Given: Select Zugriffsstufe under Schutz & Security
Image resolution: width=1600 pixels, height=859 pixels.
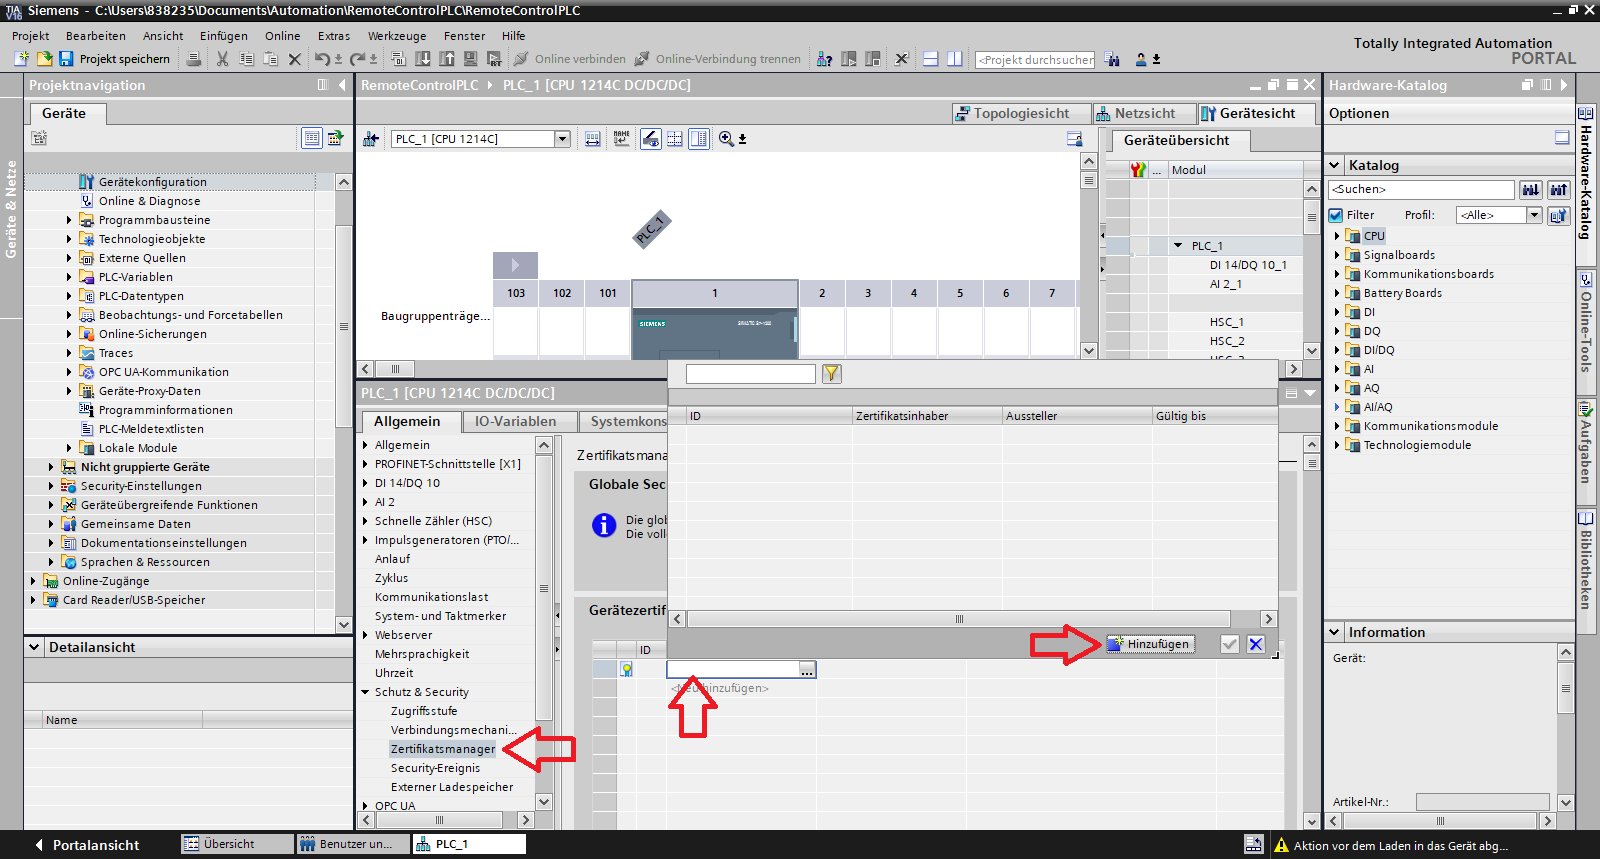Looking at the screenshot, I should tap(424, 711).
